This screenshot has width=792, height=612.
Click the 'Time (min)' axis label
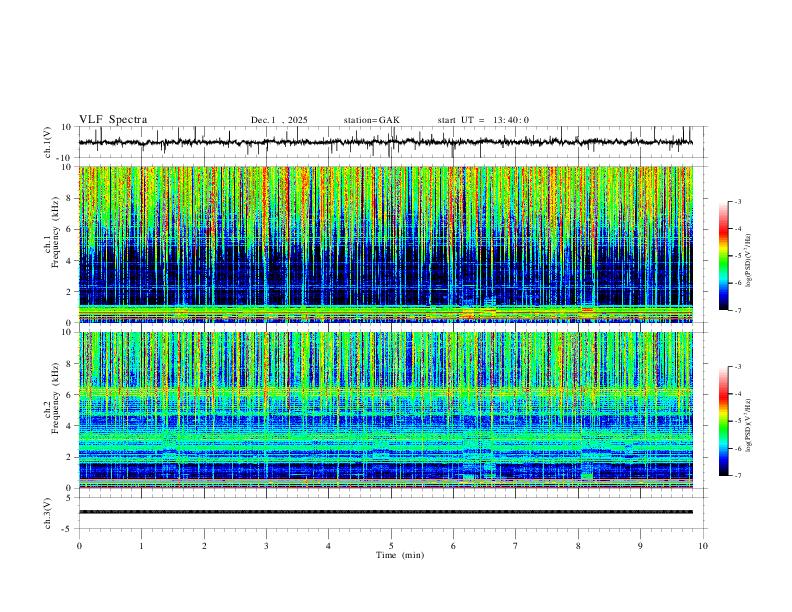click(x=400, y=555)
